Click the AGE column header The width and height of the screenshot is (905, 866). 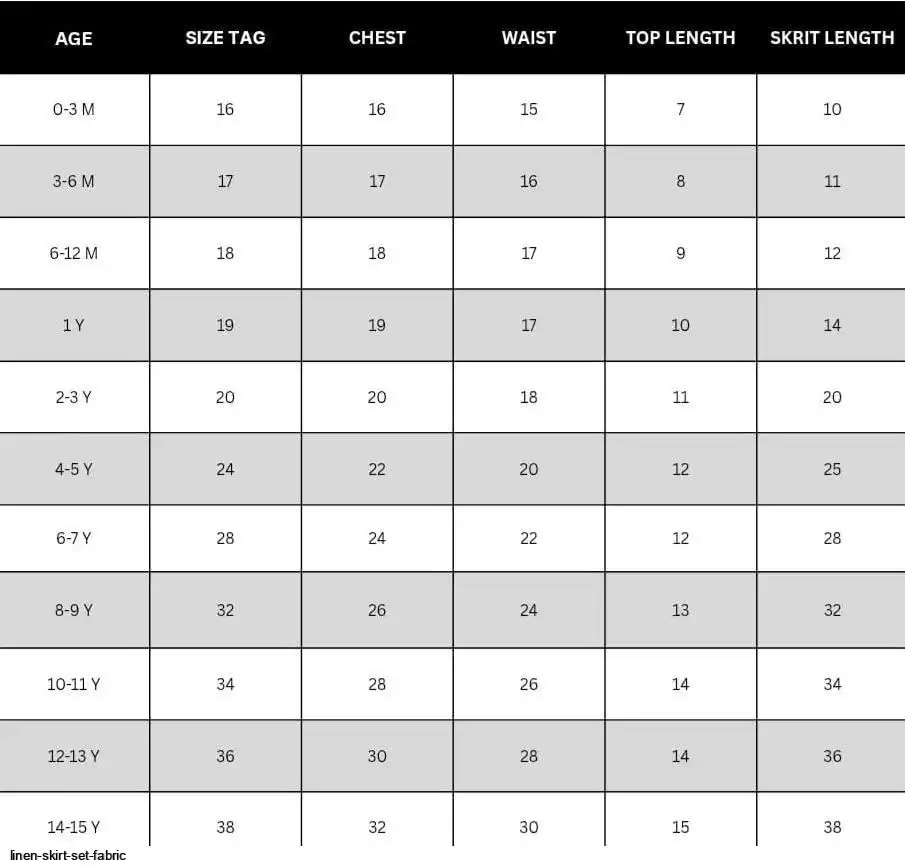(73, 39)
